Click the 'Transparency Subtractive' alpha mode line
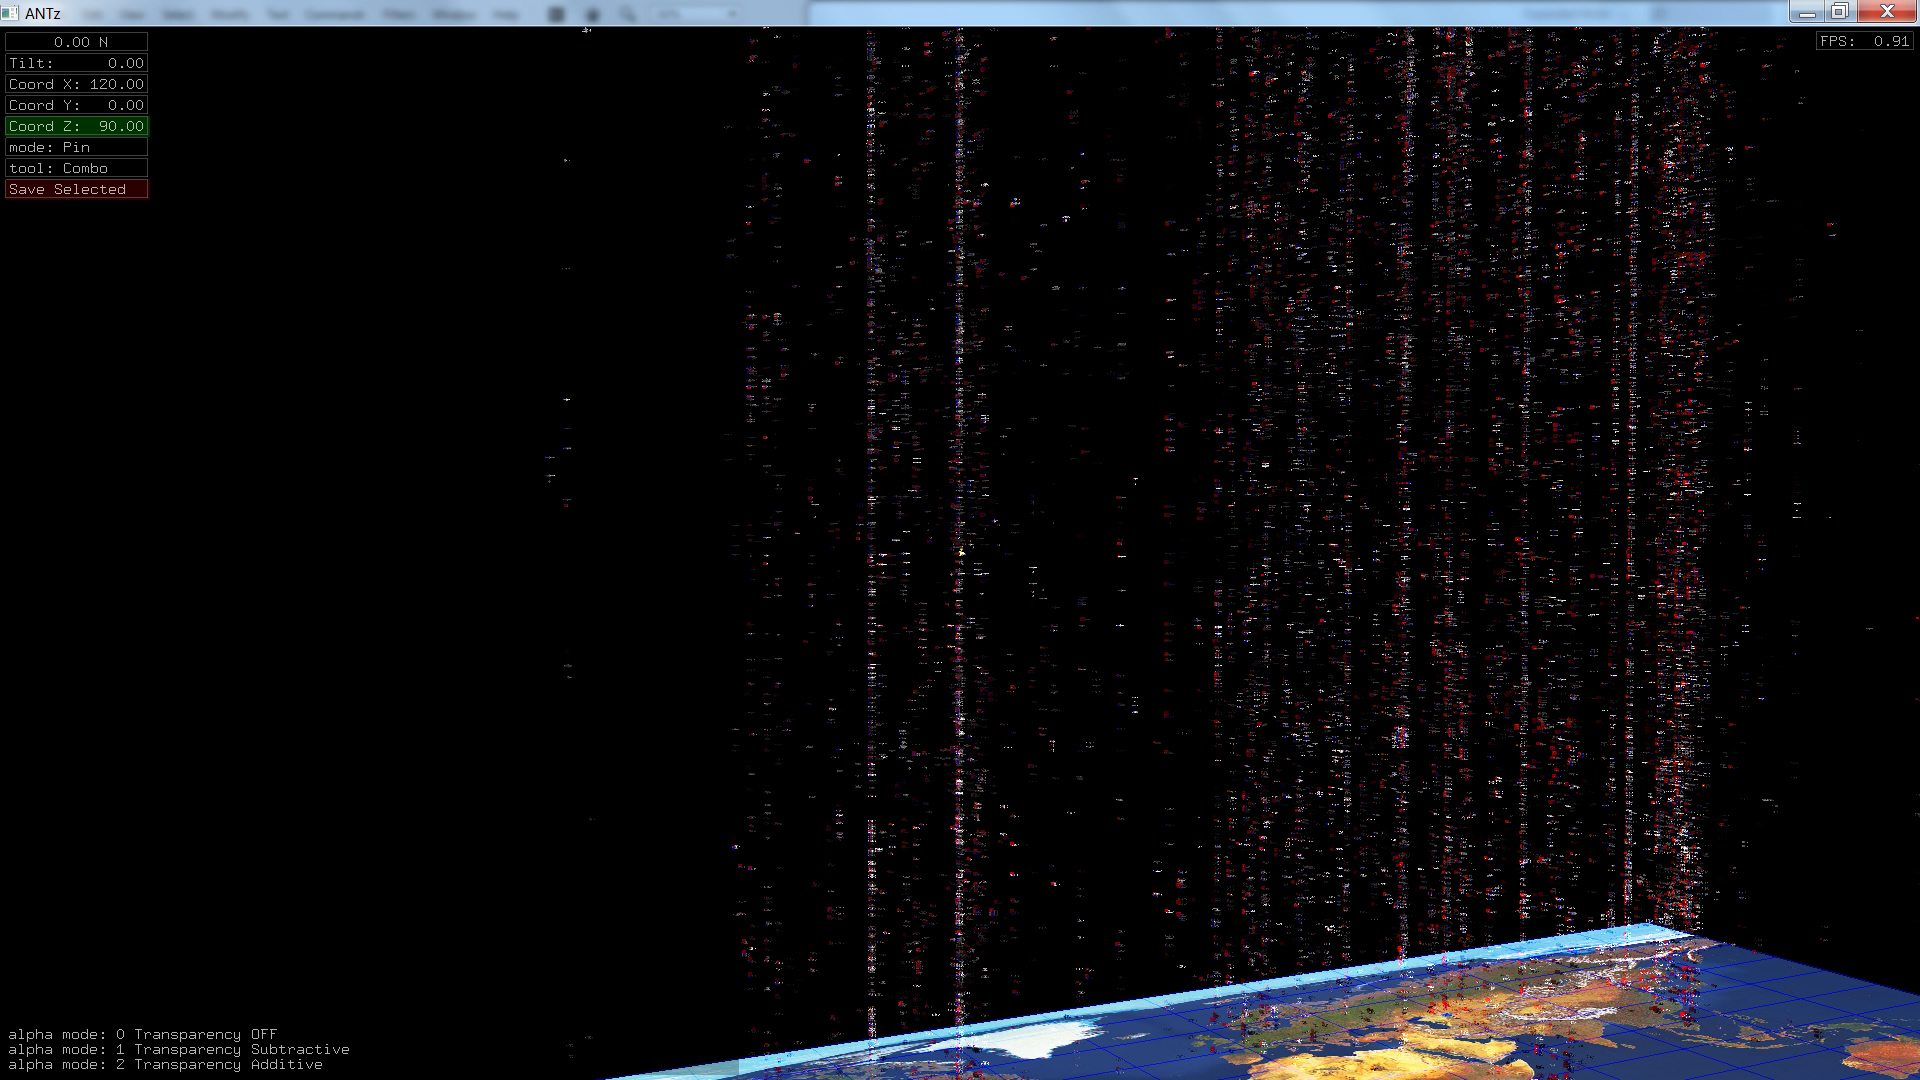1920x1080 pixels. click(179, 1049)
